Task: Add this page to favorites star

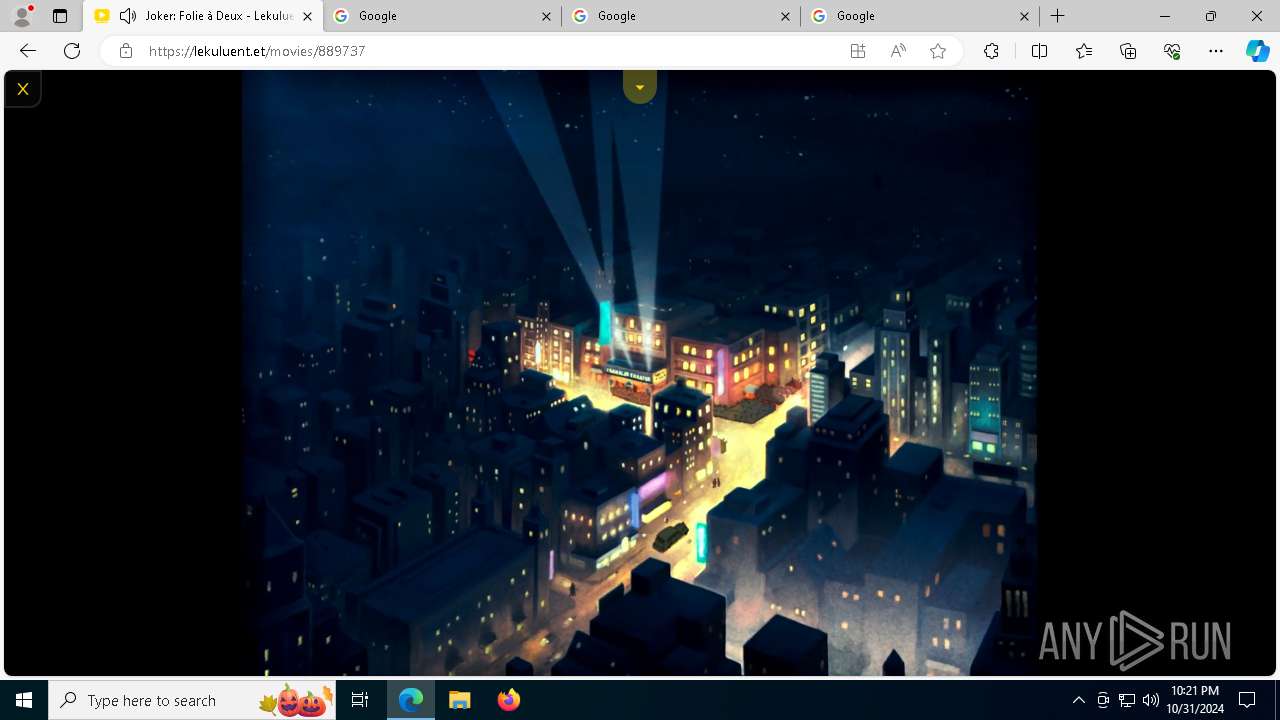Action: click(938, 51)
